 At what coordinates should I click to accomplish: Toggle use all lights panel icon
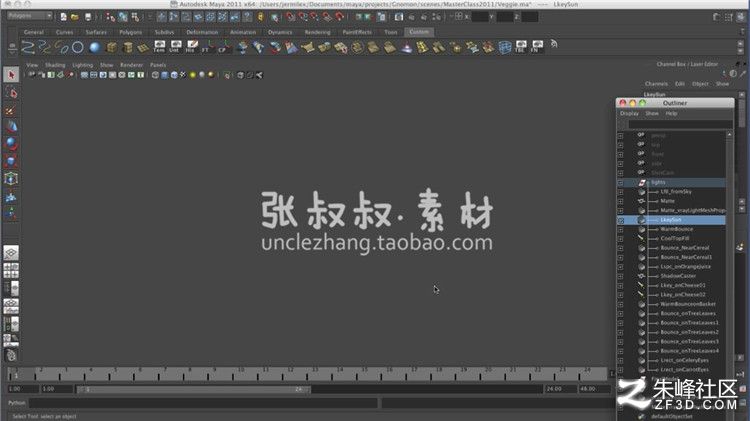(193, 75)
